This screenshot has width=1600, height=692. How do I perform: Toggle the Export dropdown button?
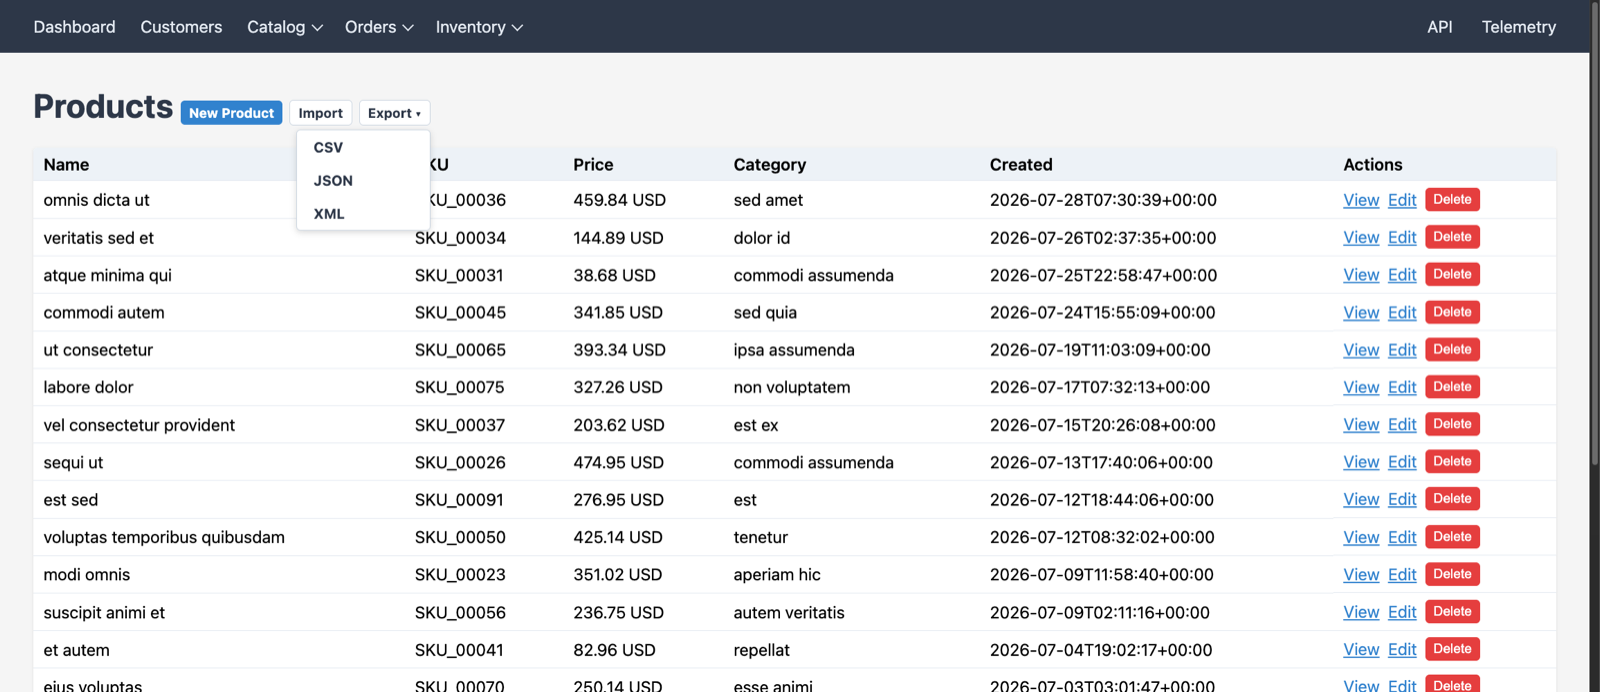pos(394,113)
